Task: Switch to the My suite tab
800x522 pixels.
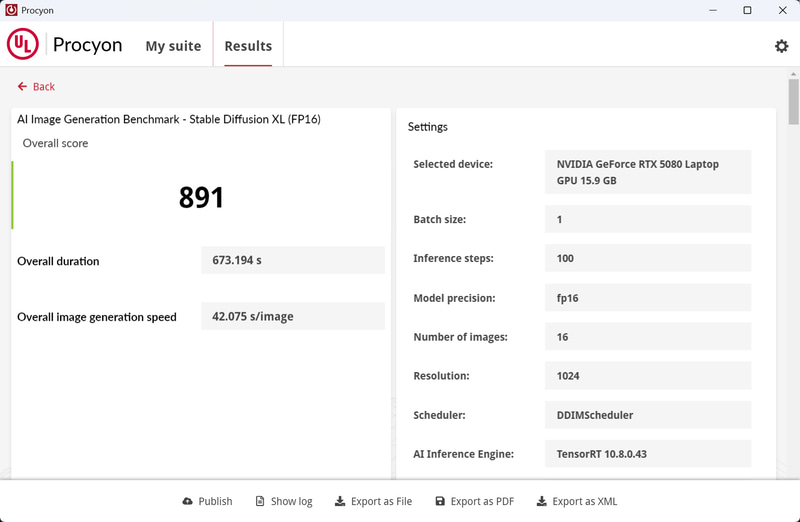Action: pos(173,46)
